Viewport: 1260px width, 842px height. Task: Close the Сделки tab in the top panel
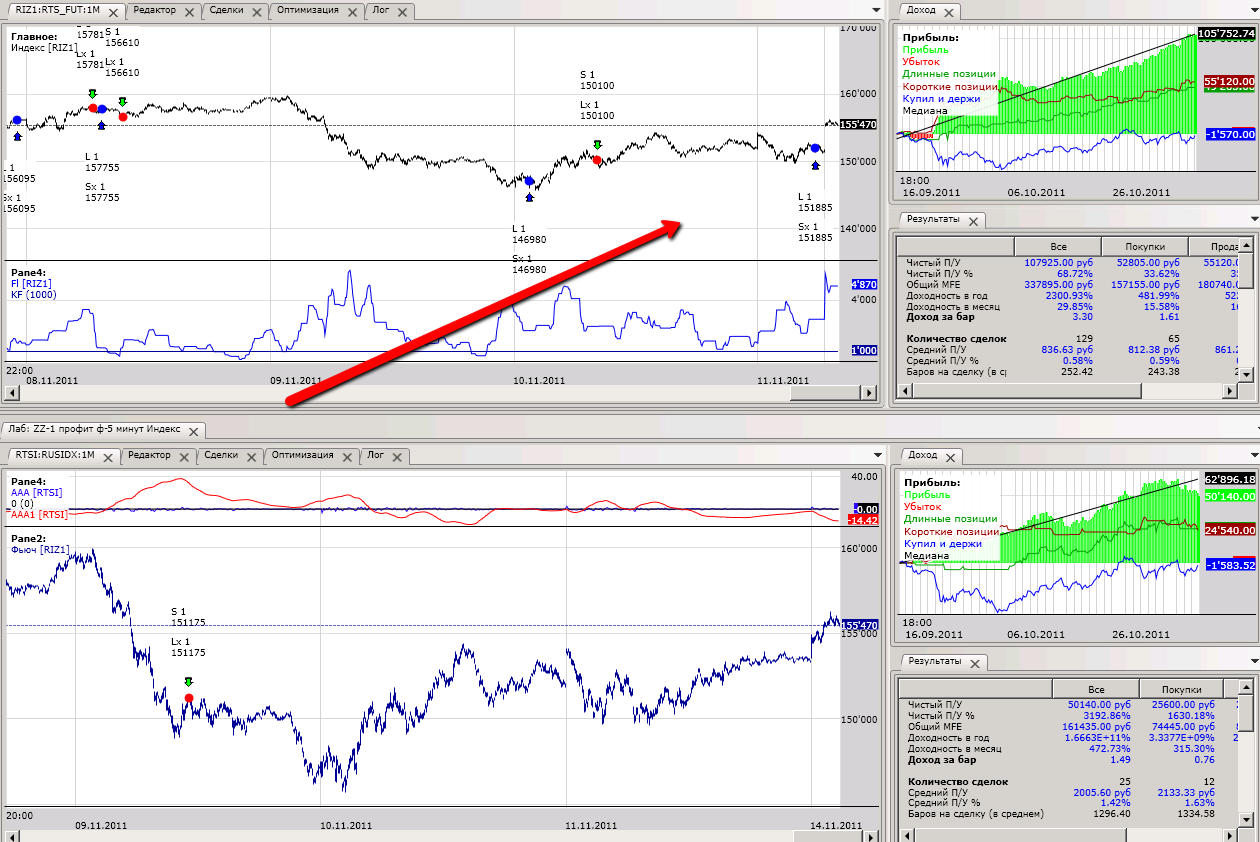tap(258, 12)
